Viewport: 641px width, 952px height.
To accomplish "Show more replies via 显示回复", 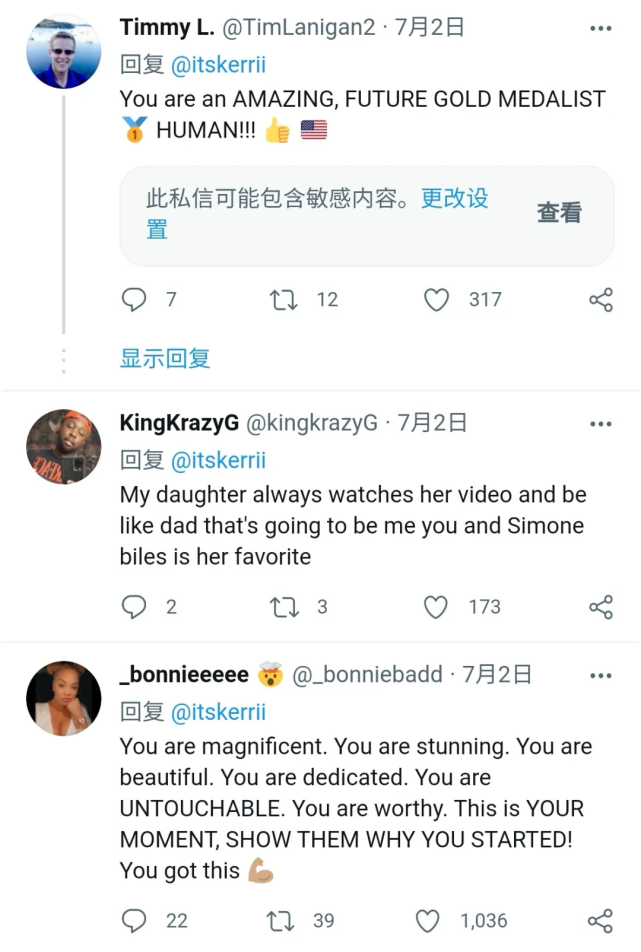I will [164, 357].
